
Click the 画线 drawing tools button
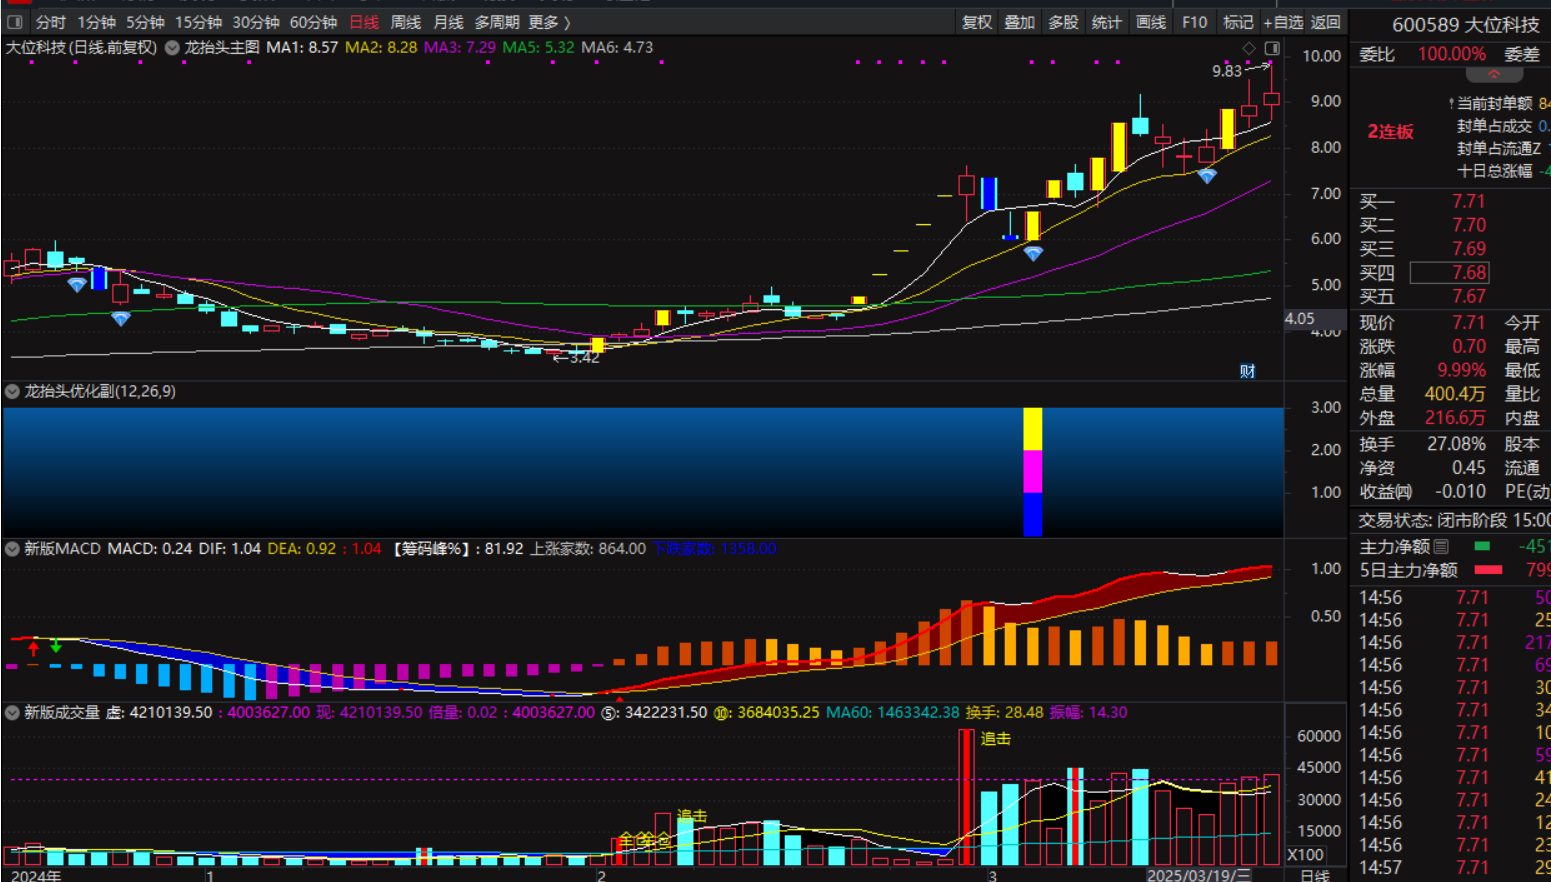coord(1151,22)
